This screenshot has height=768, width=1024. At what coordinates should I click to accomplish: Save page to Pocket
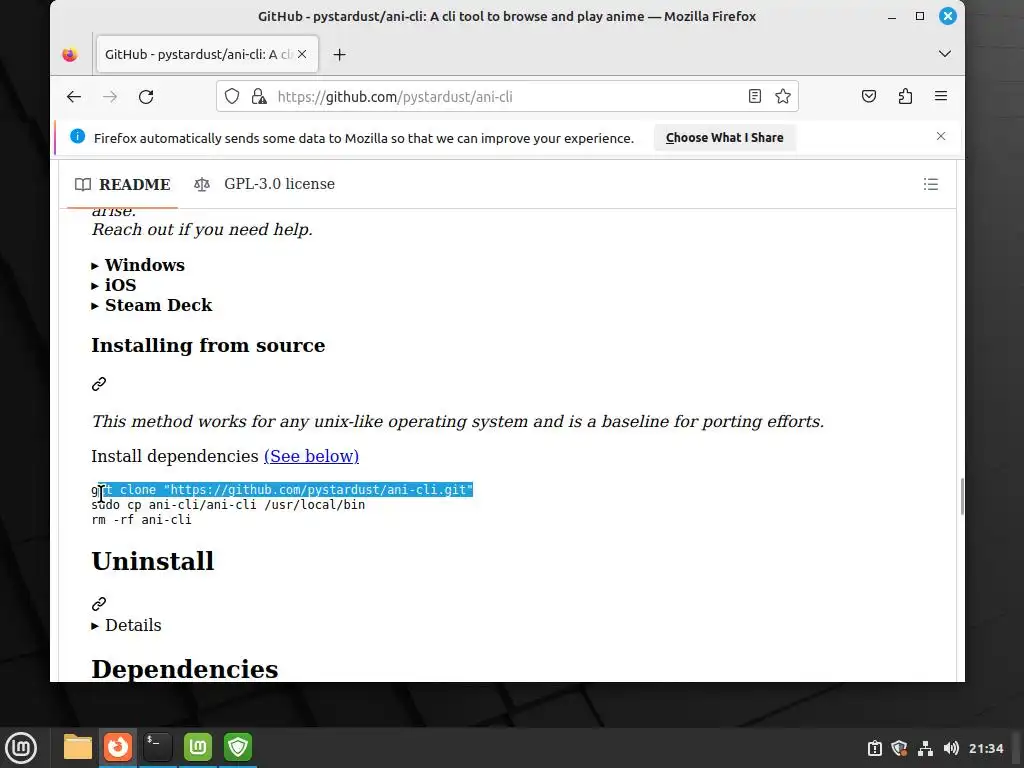click(x=869, y=97)
